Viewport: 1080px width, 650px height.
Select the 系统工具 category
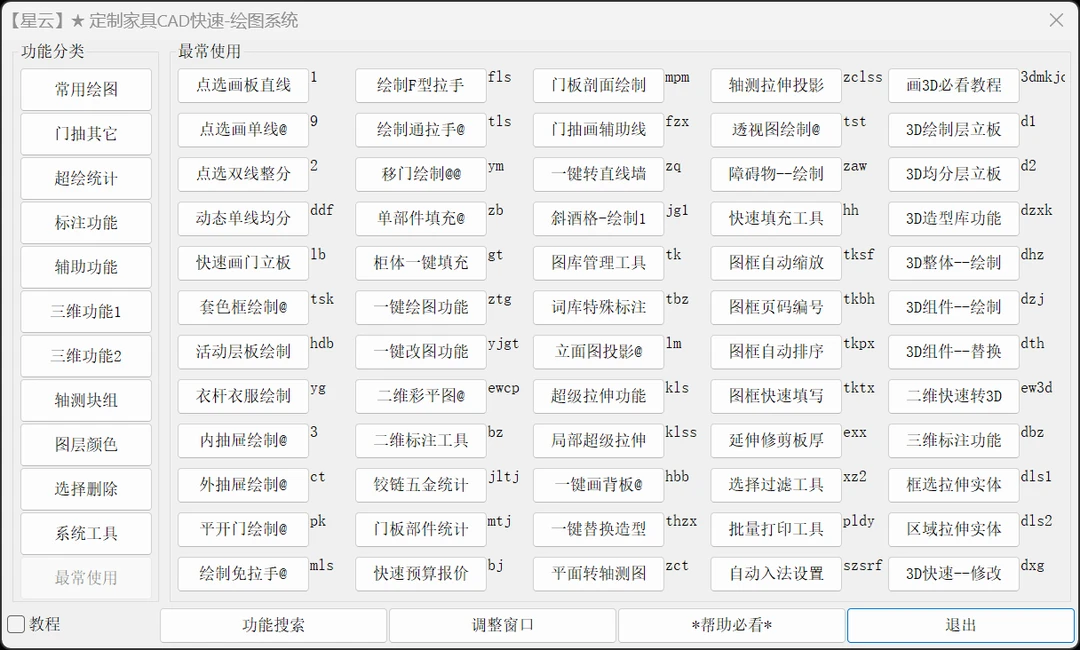click(x=85, y=533)
